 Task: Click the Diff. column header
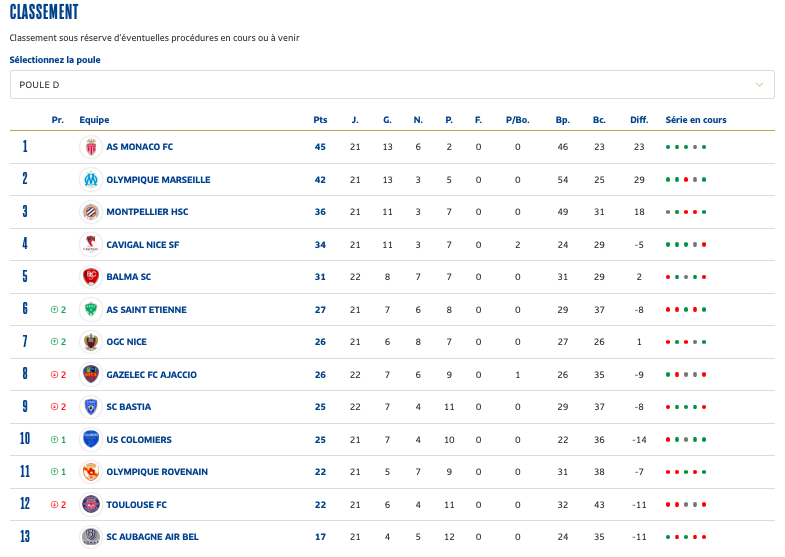point(639,120)
